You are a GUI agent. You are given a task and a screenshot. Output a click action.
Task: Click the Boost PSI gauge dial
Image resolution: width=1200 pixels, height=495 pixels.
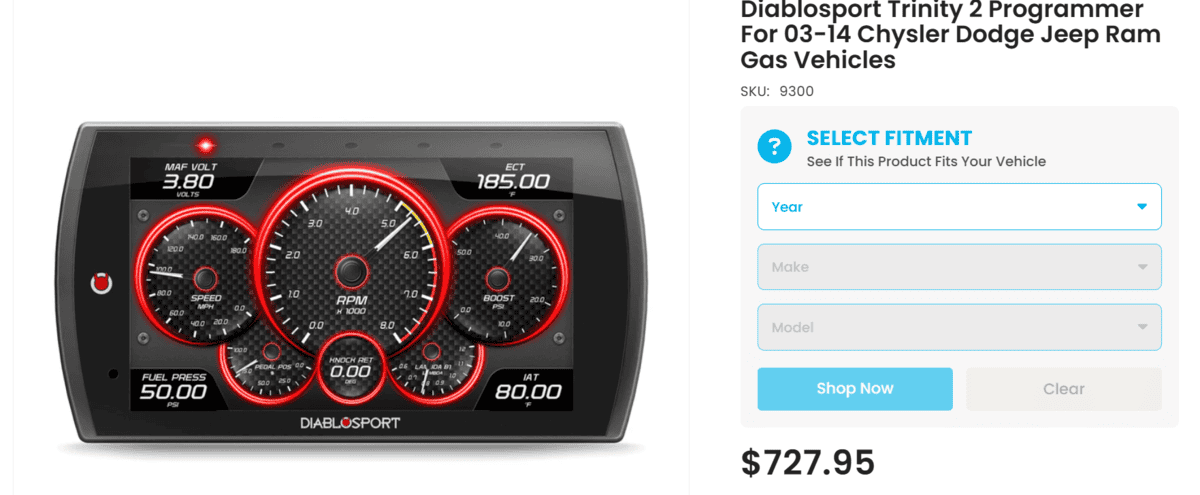(x=498, y=279)
